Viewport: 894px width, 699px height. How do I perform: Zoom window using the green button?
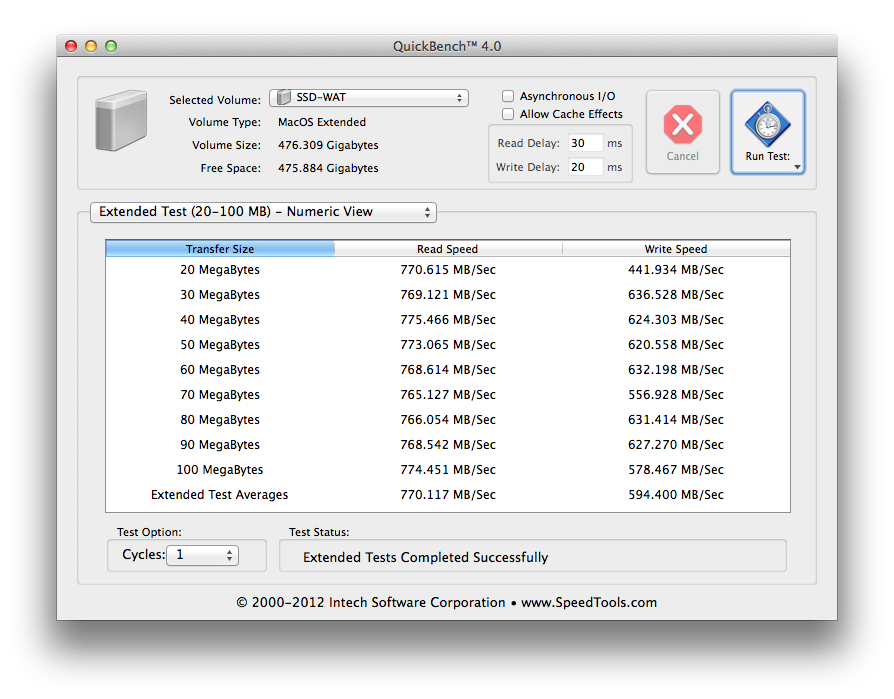pyautogui.click(x=111, y=46)
